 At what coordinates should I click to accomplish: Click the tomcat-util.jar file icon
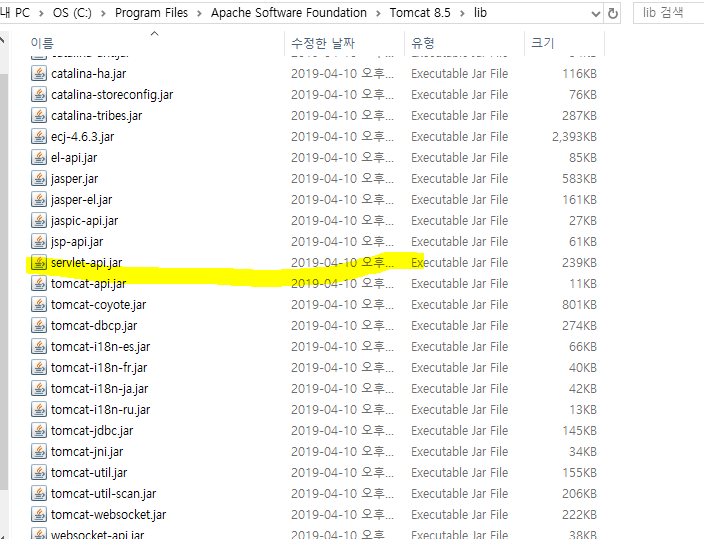click(39, 472)
